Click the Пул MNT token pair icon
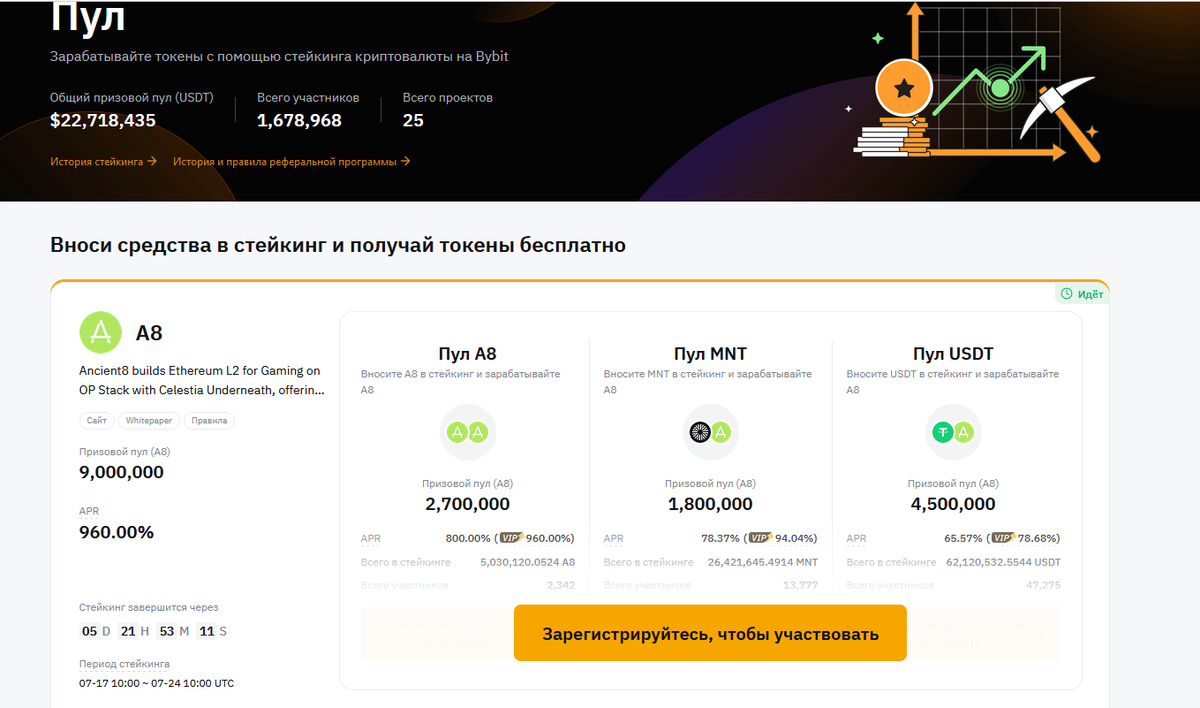The width and height of the screenshot is (1200, 708). point(710,432)
